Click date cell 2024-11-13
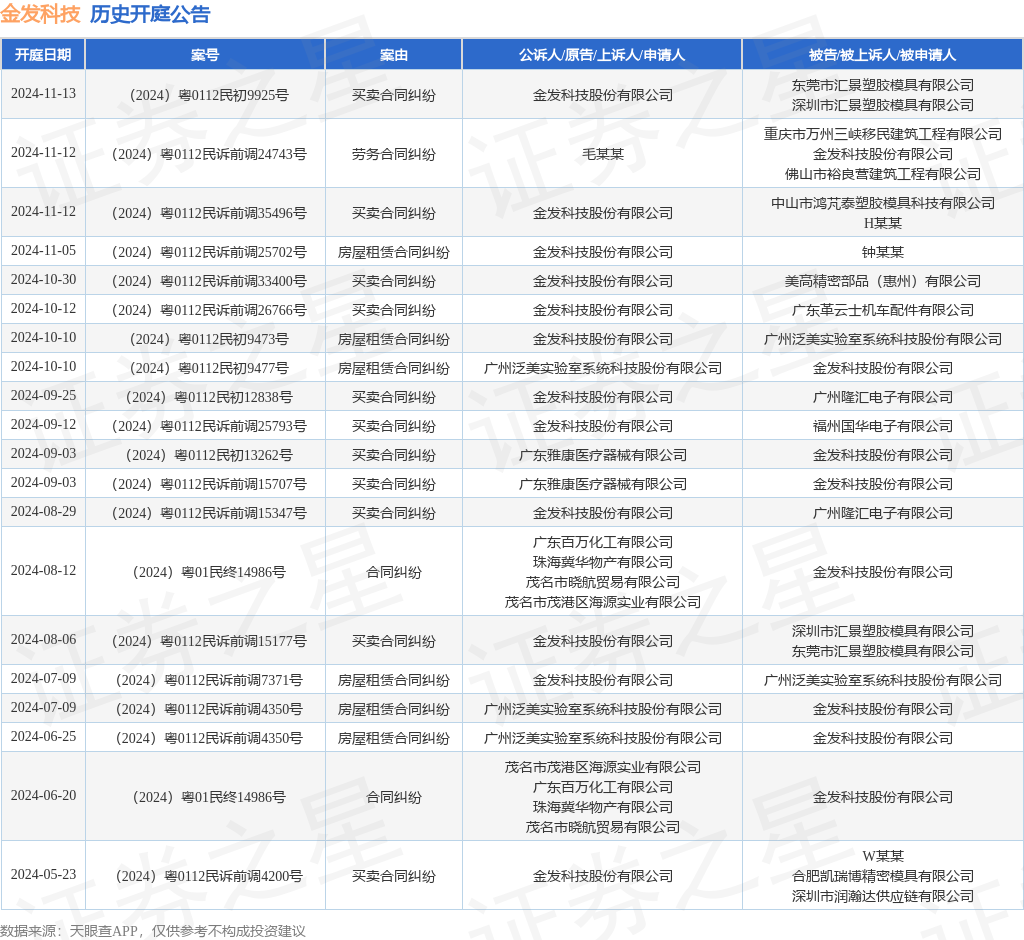This screenshot has height=940, width=1024. pyautogui.click(x=43, y=93)
